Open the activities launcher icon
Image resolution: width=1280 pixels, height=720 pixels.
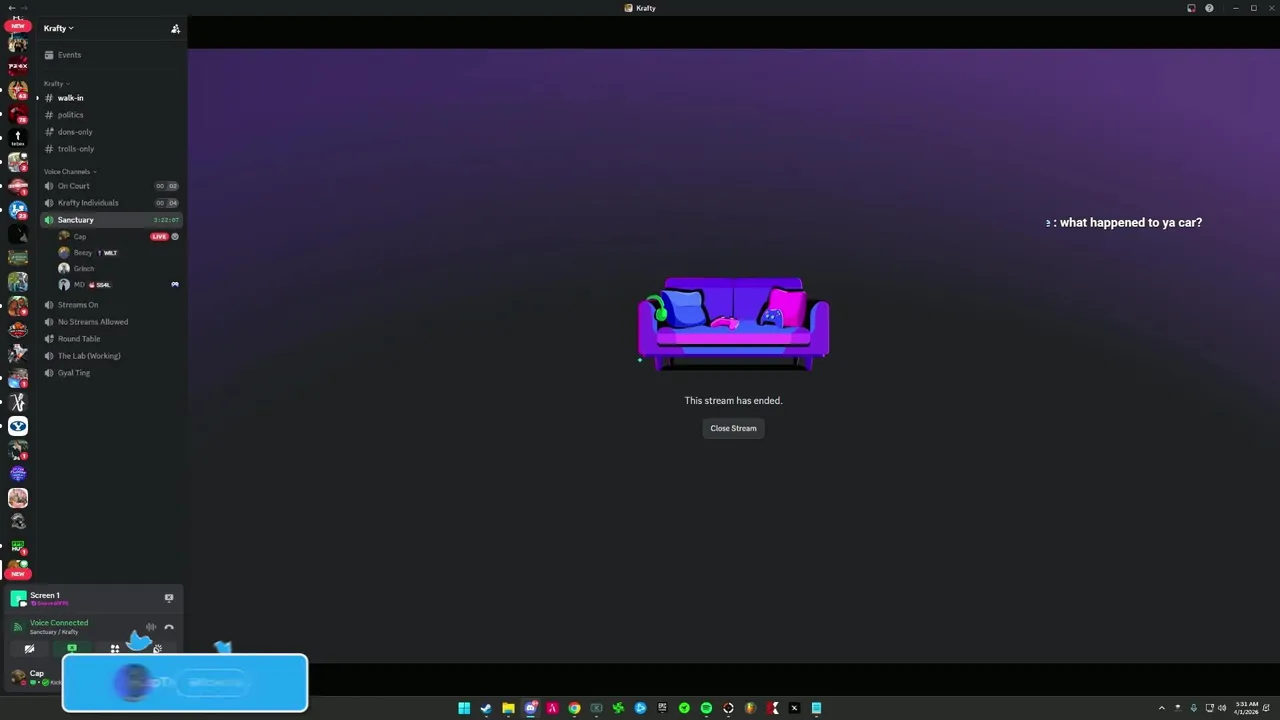coord(115,649)
